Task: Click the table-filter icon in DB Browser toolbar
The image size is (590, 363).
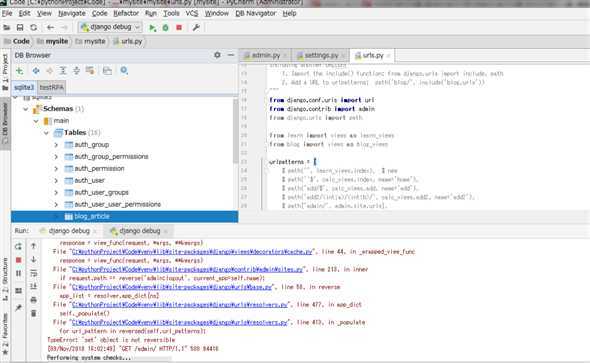Action: (x=90, y=71)
